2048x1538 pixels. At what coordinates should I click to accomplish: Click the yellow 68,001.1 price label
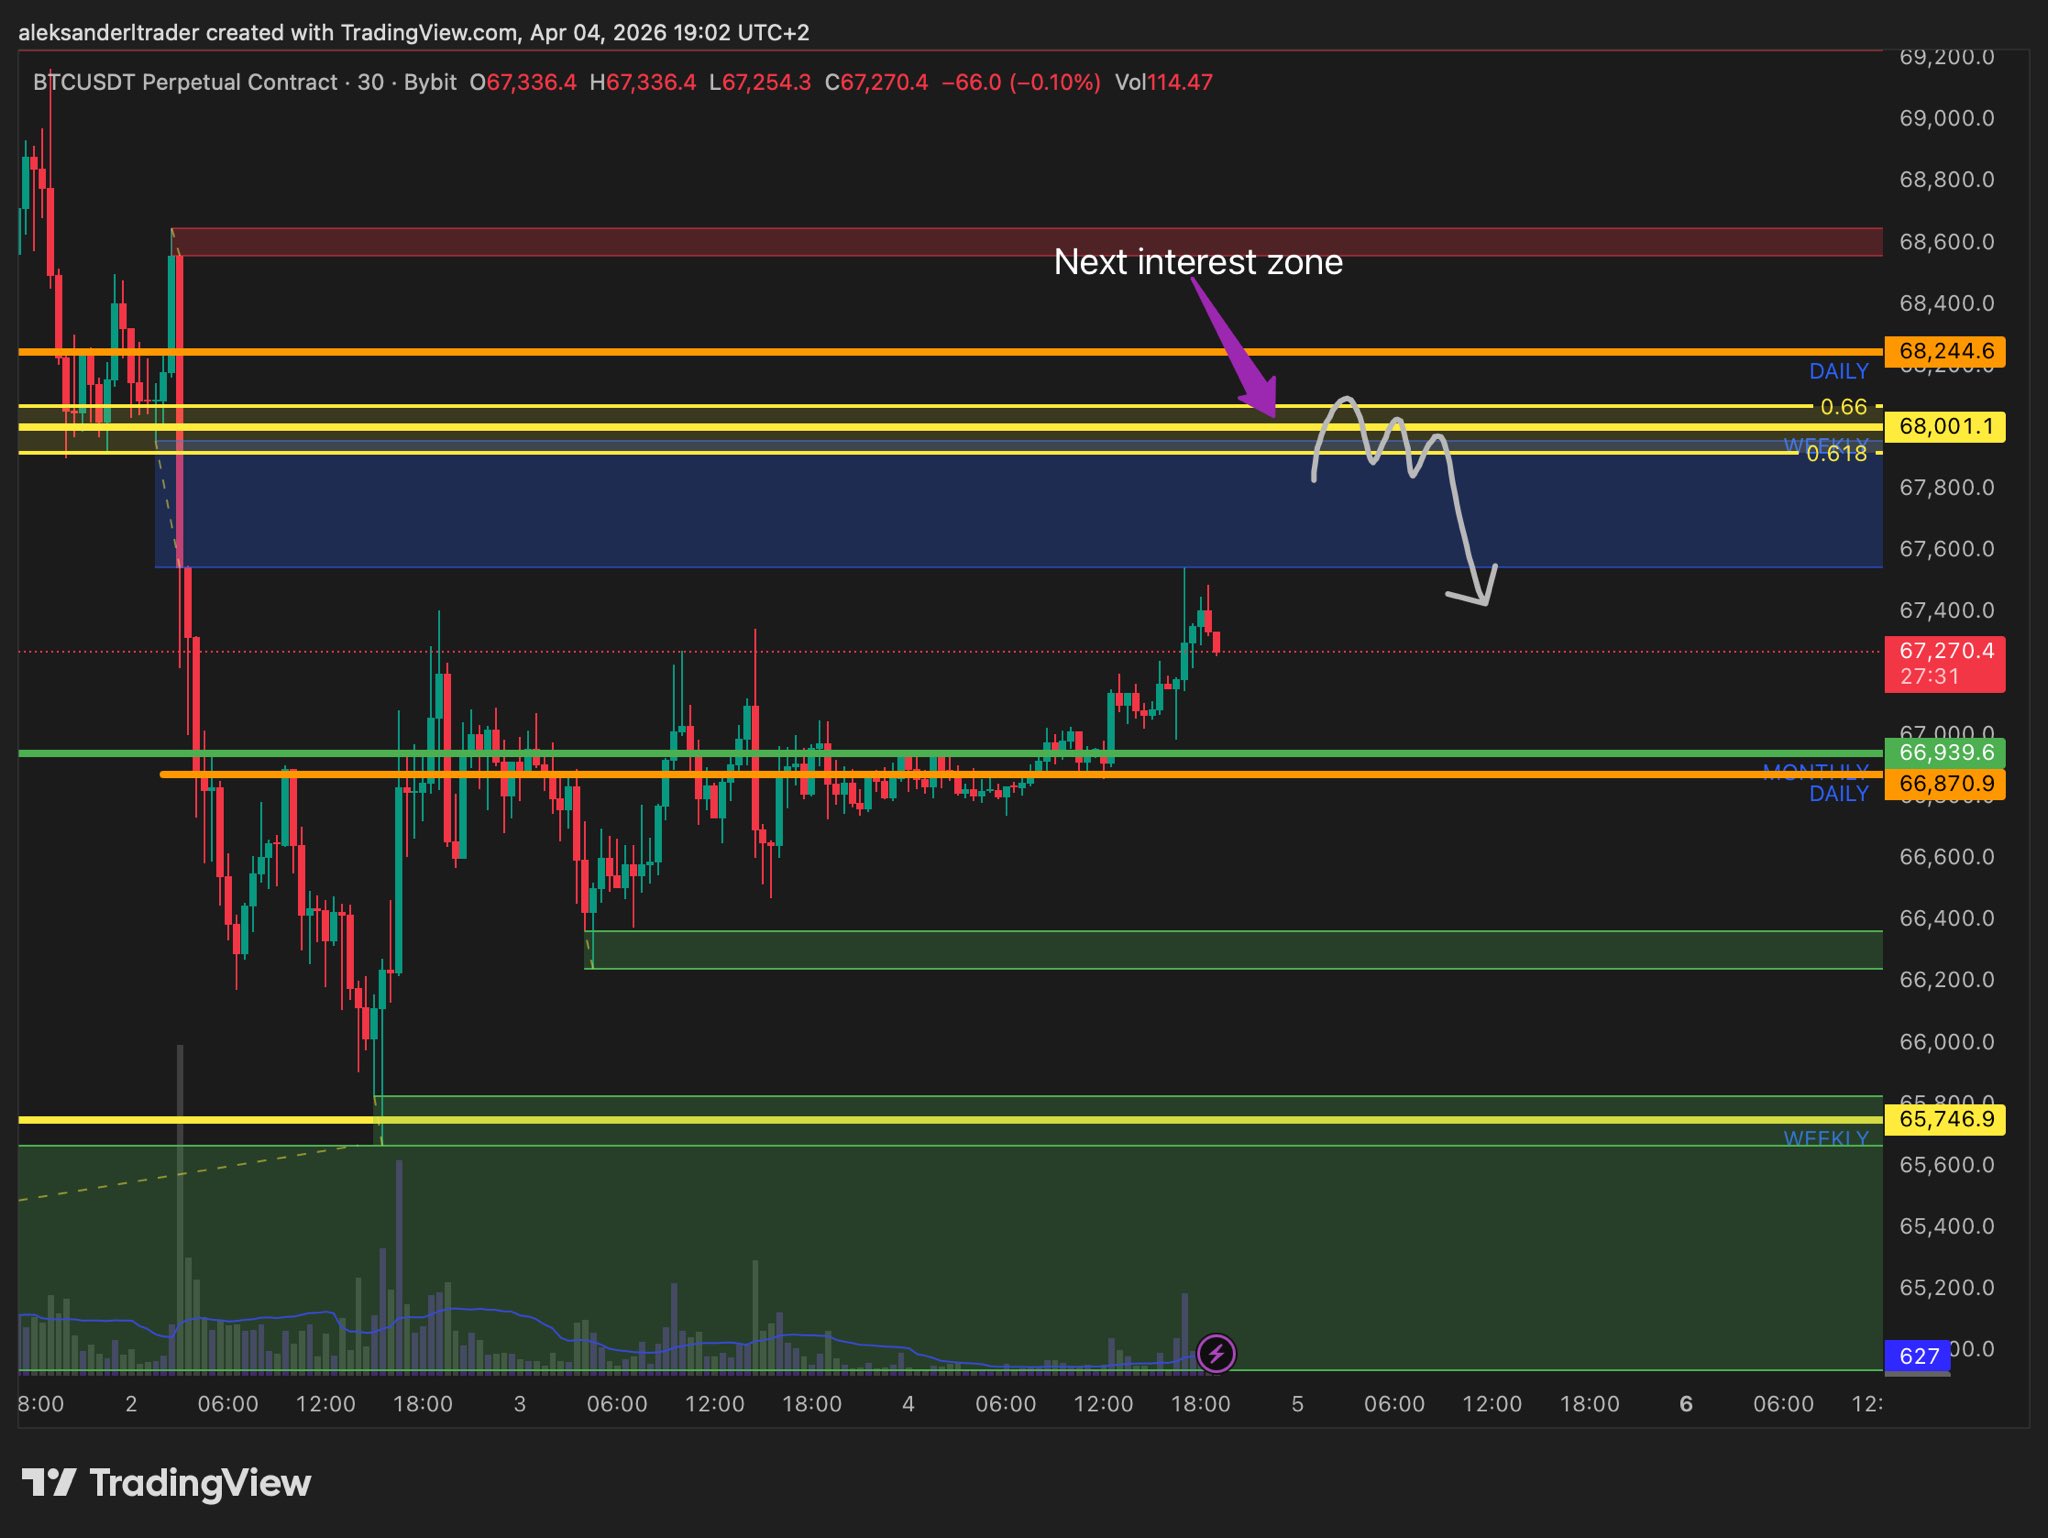pos(1944,427)
